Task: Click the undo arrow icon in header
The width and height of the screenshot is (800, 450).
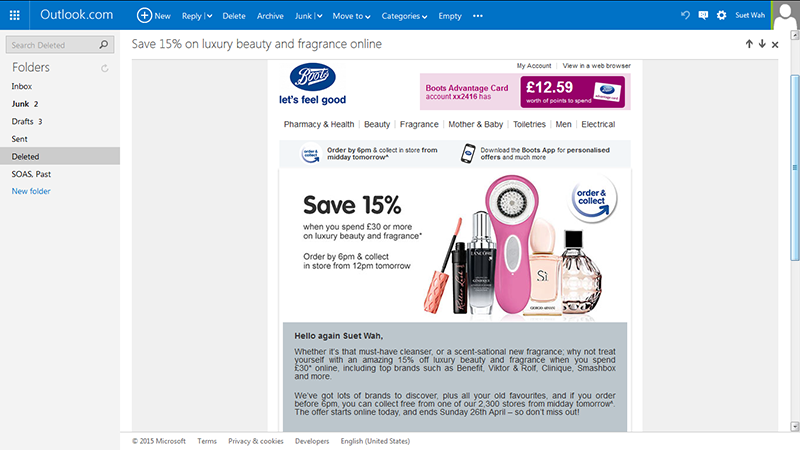Action: 685,15
